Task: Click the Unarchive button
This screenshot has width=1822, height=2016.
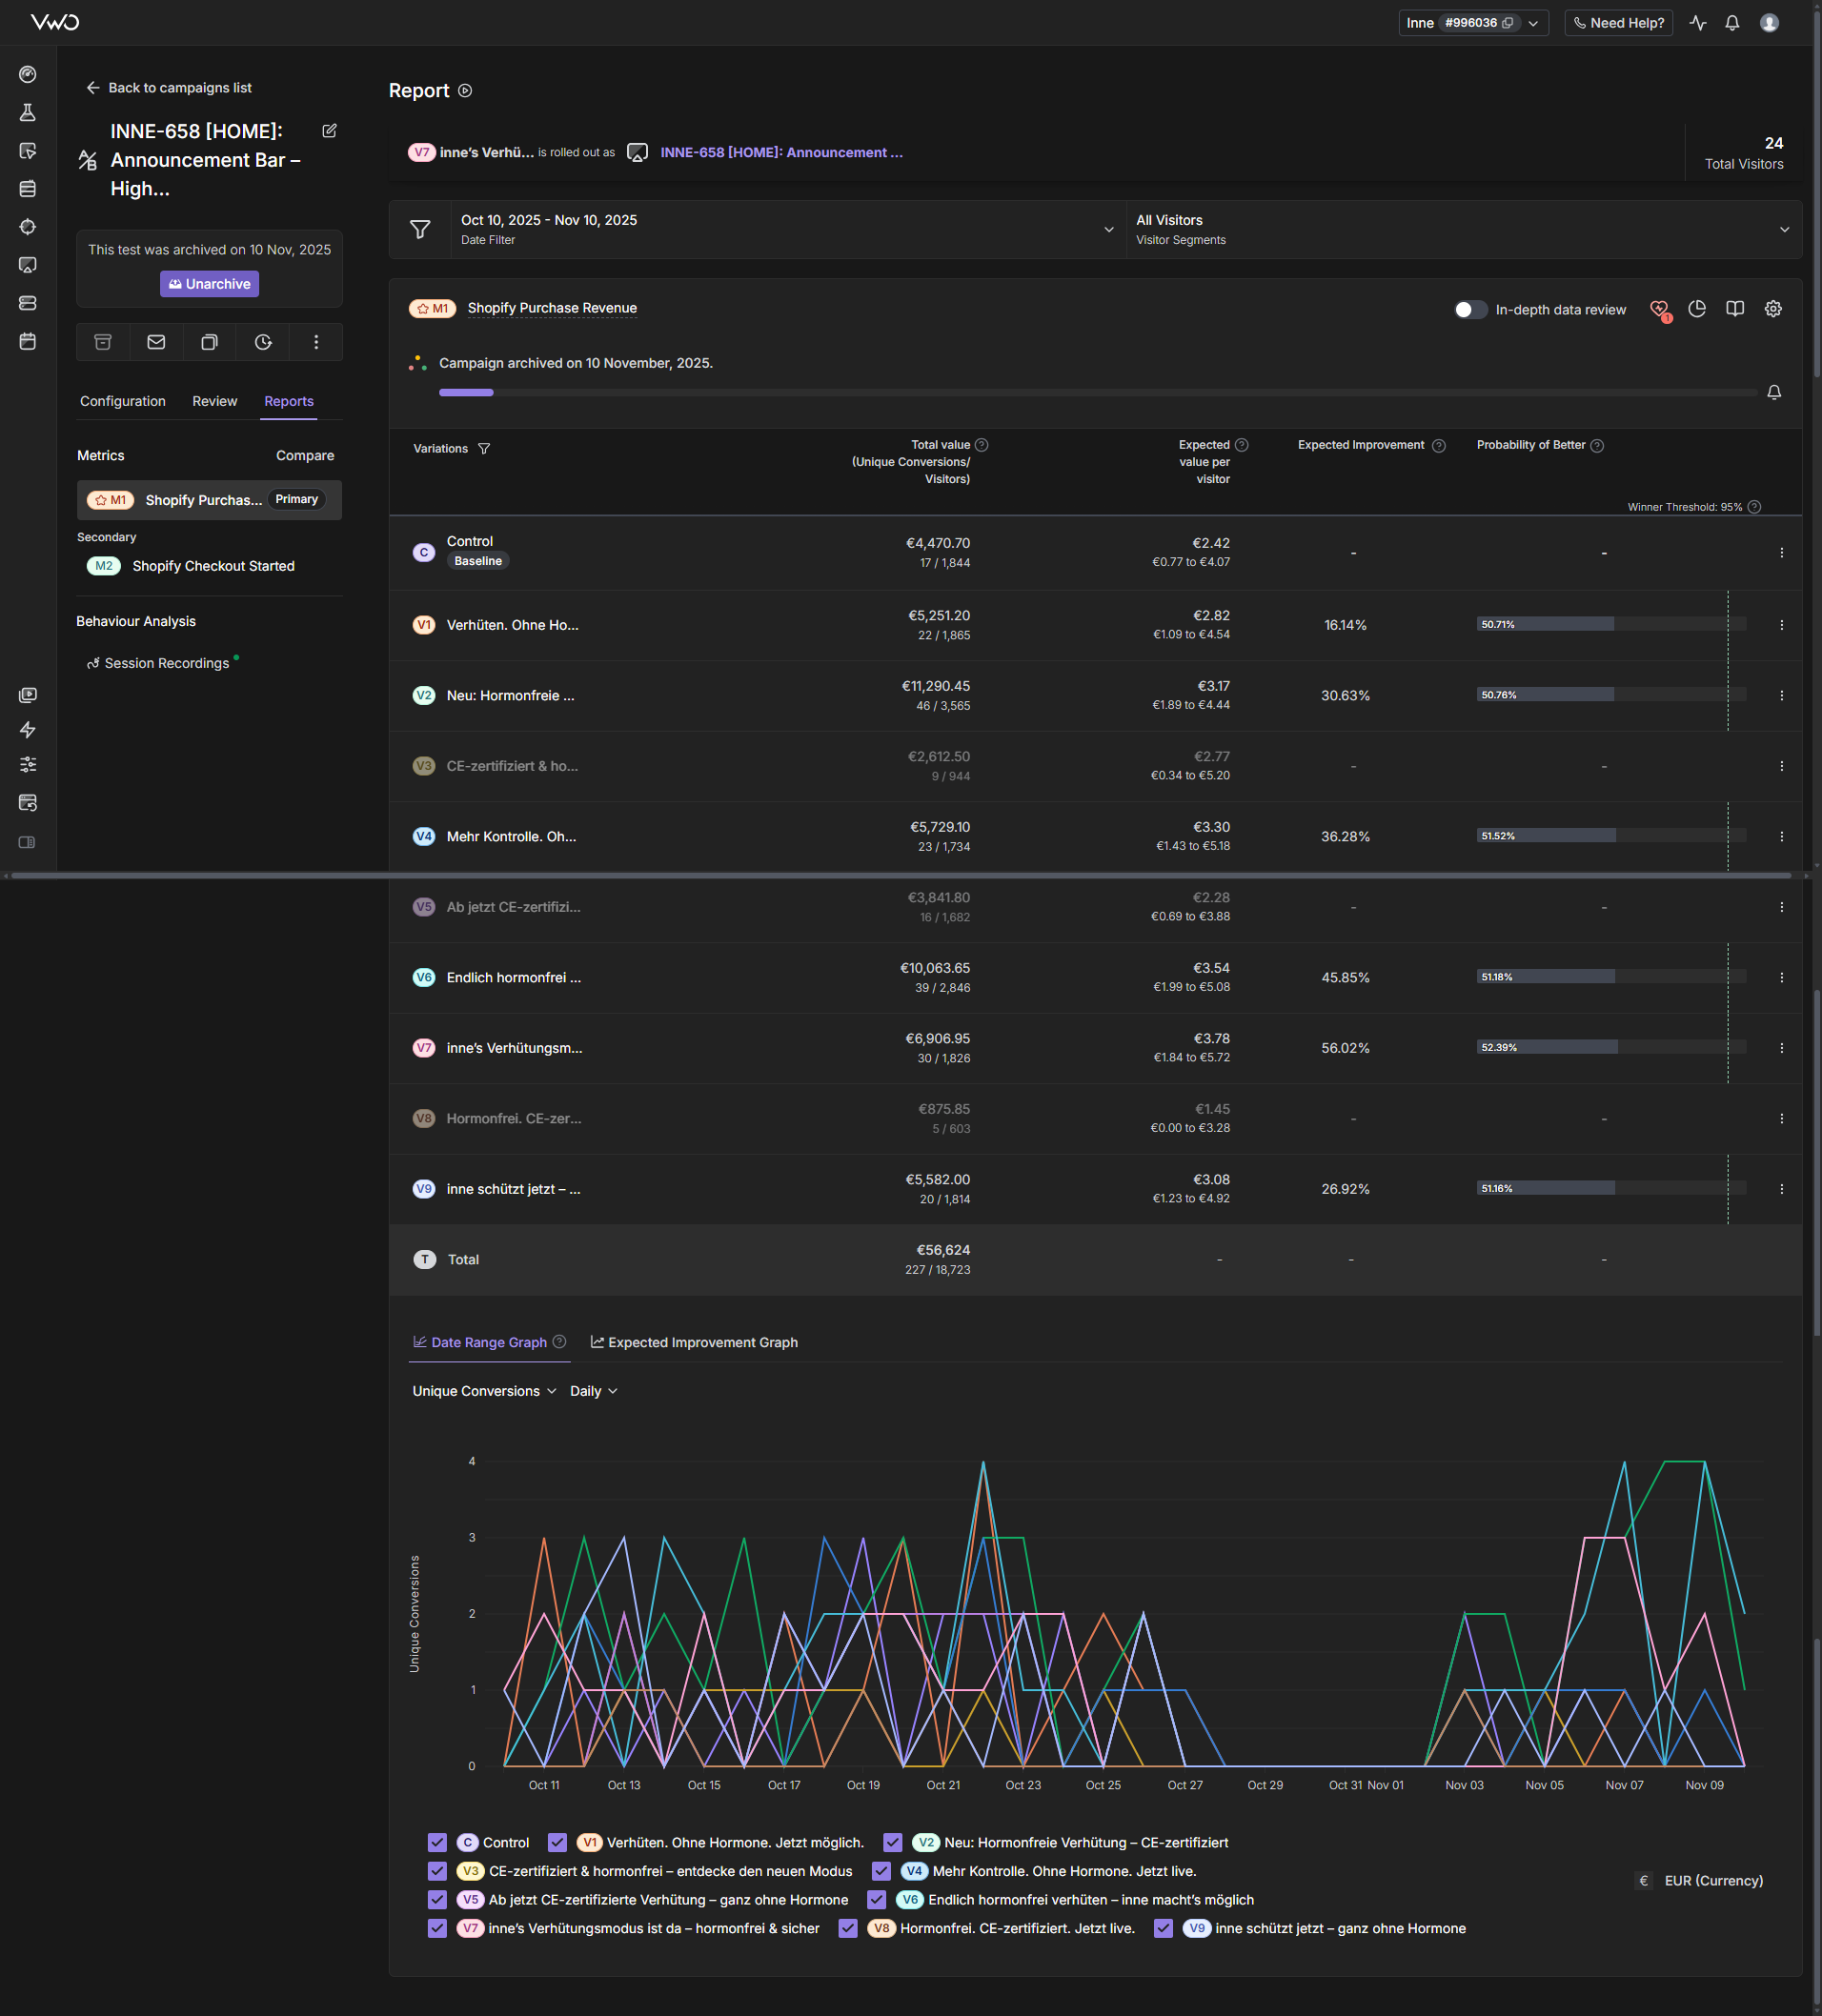Action: (209, 284)
